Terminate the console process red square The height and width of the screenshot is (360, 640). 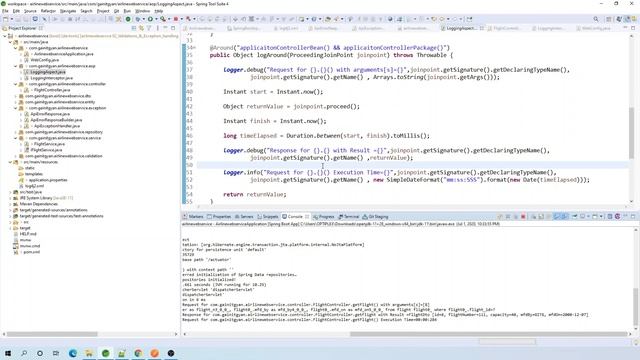coord(523,217)
